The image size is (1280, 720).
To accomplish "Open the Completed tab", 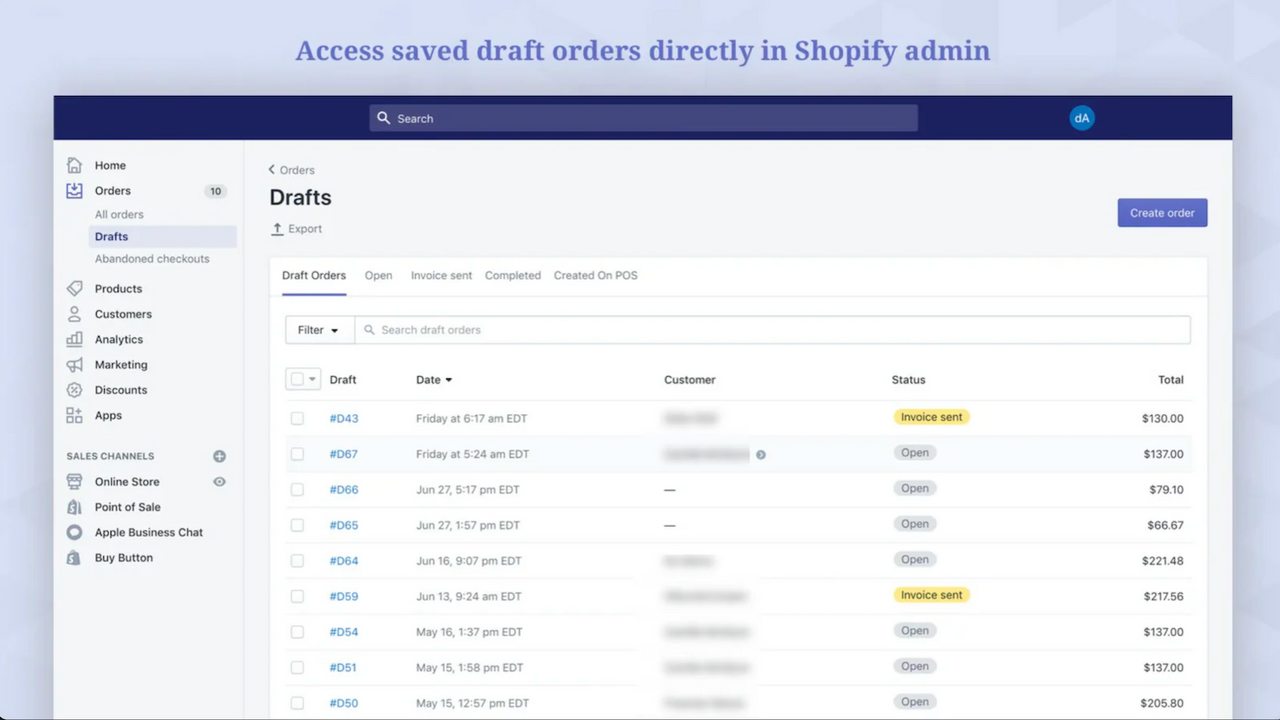I will click(512, 275).
